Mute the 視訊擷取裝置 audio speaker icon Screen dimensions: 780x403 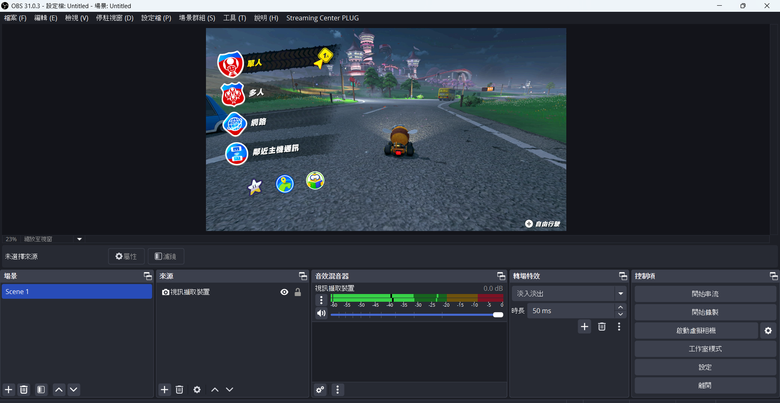(x=321, y=313)
